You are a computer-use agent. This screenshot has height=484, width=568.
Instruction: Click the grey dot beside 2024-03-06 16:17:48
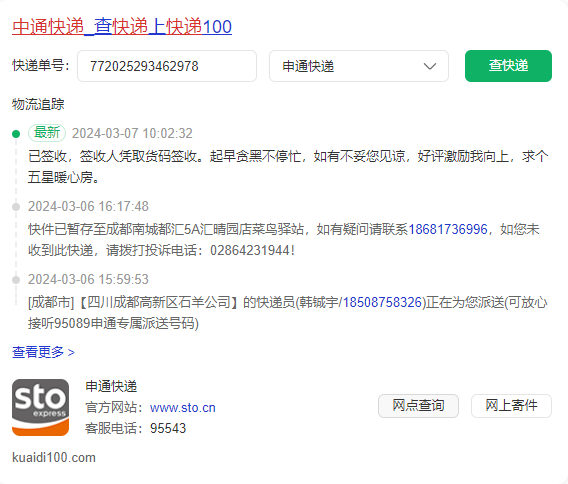pyautogui.click(x=16, y=207)
